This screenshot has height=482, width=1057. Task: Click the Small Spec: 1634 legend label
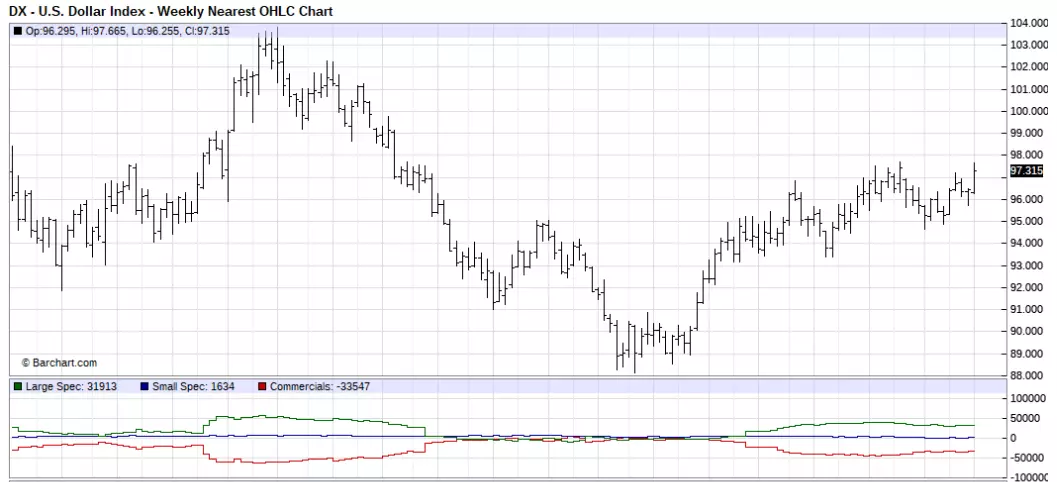[x=193, y=387]
